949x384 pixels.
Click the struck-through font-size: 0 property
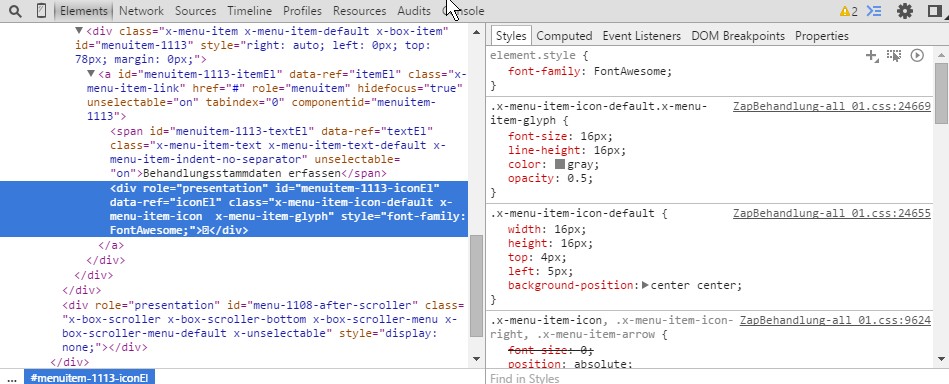click(x=551, y=350)
